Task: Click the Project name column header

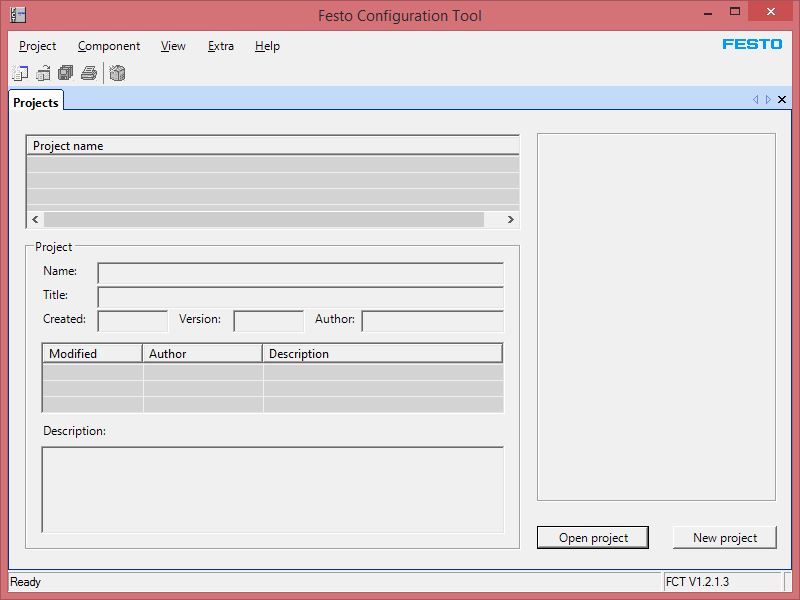Action: pos(272,146)
